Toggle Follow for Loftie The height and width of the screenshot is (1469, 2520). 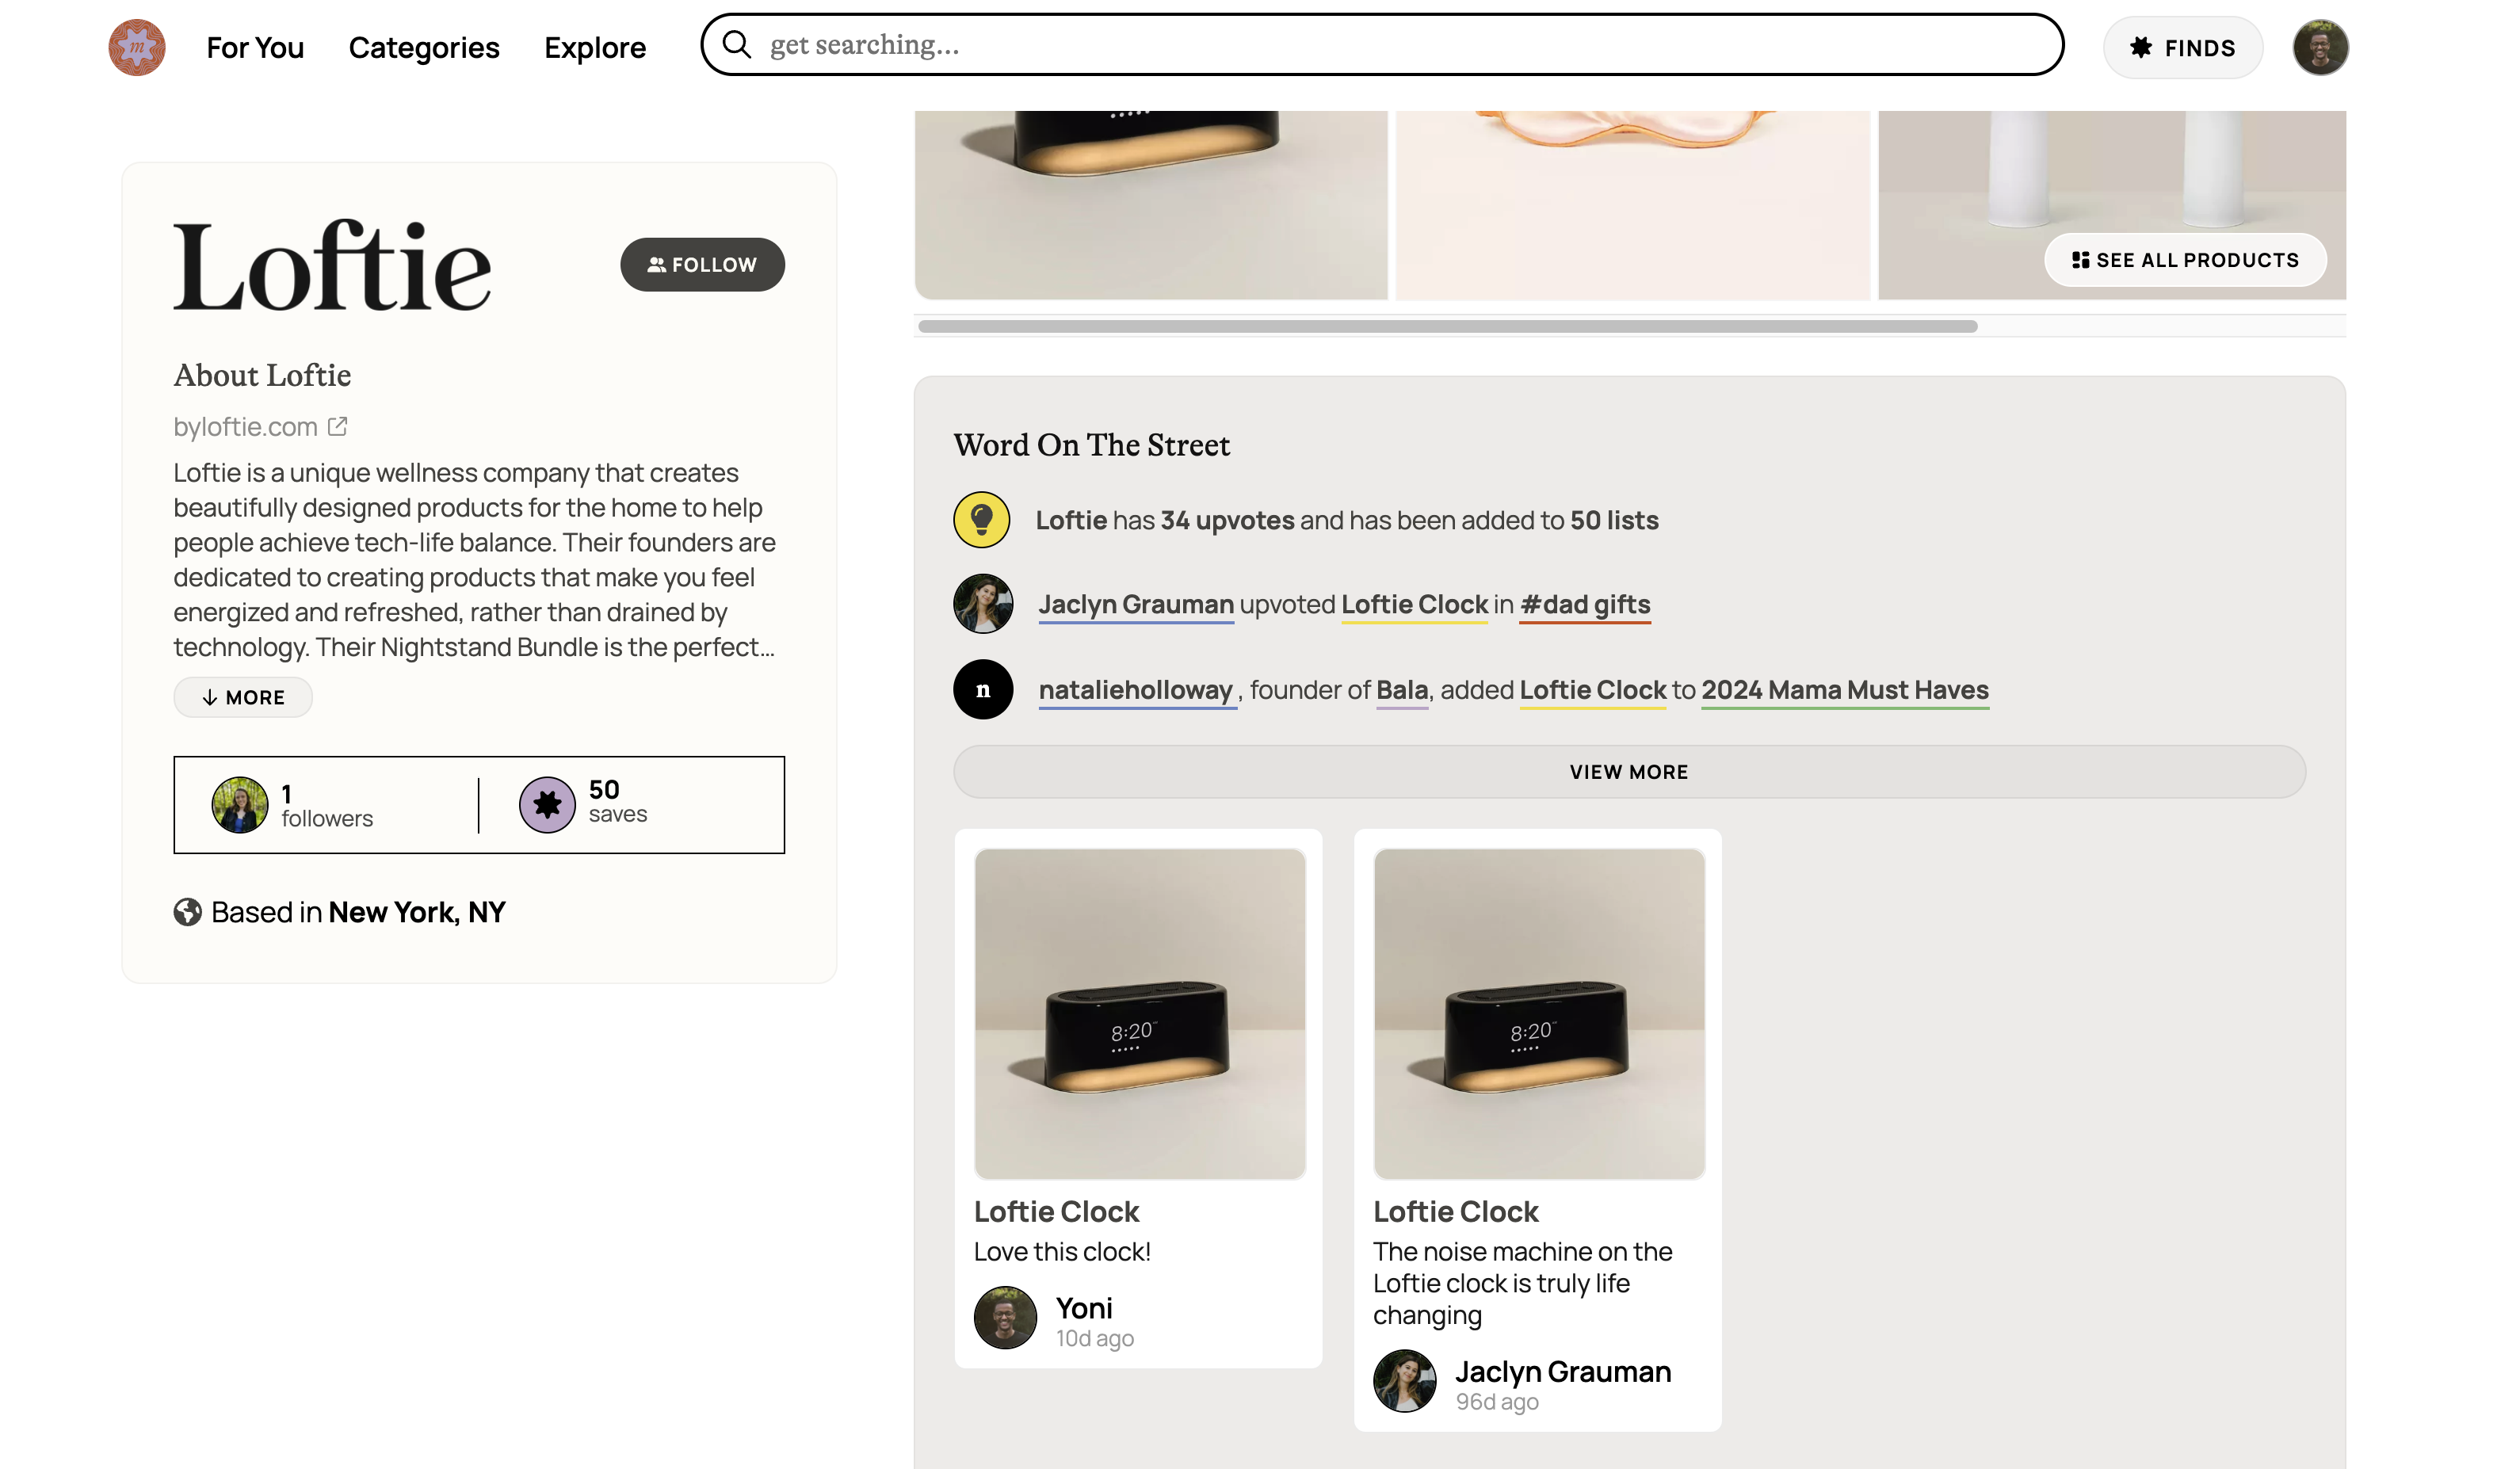pos(702,265)
